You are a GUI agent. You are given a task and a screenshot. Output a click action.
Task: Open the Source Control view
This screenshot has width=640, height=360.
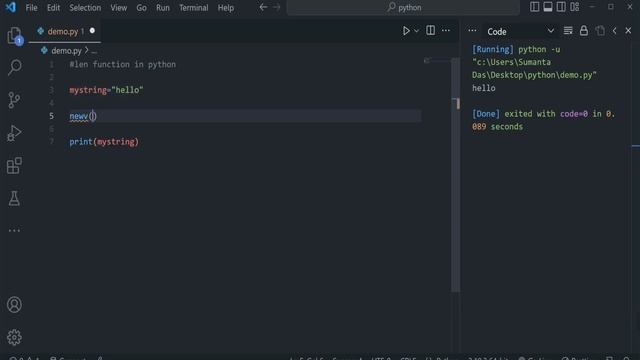(14, 100)
